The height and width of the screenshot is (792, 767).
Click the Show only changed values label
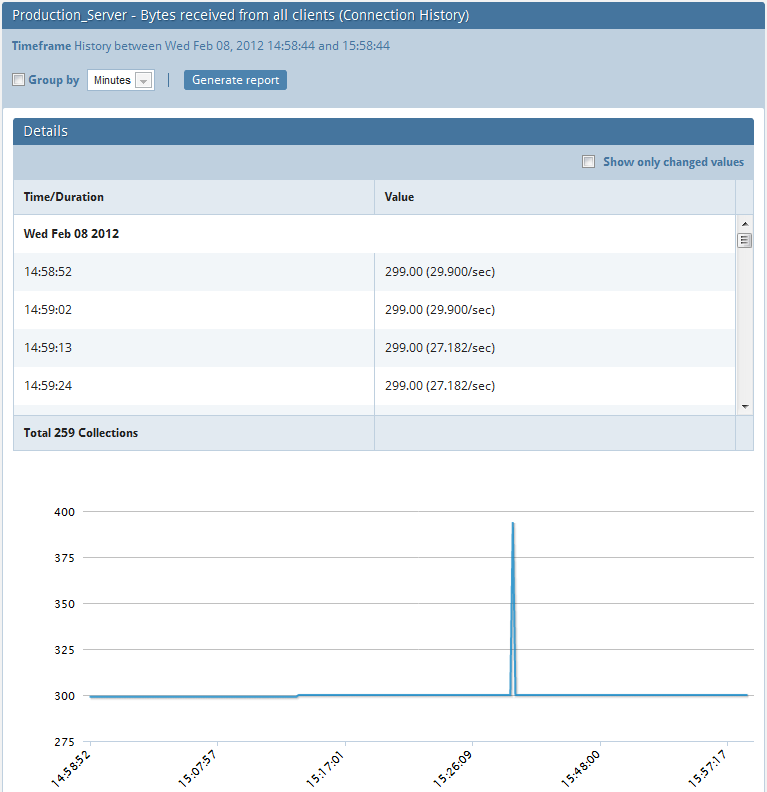click(674, 162)
